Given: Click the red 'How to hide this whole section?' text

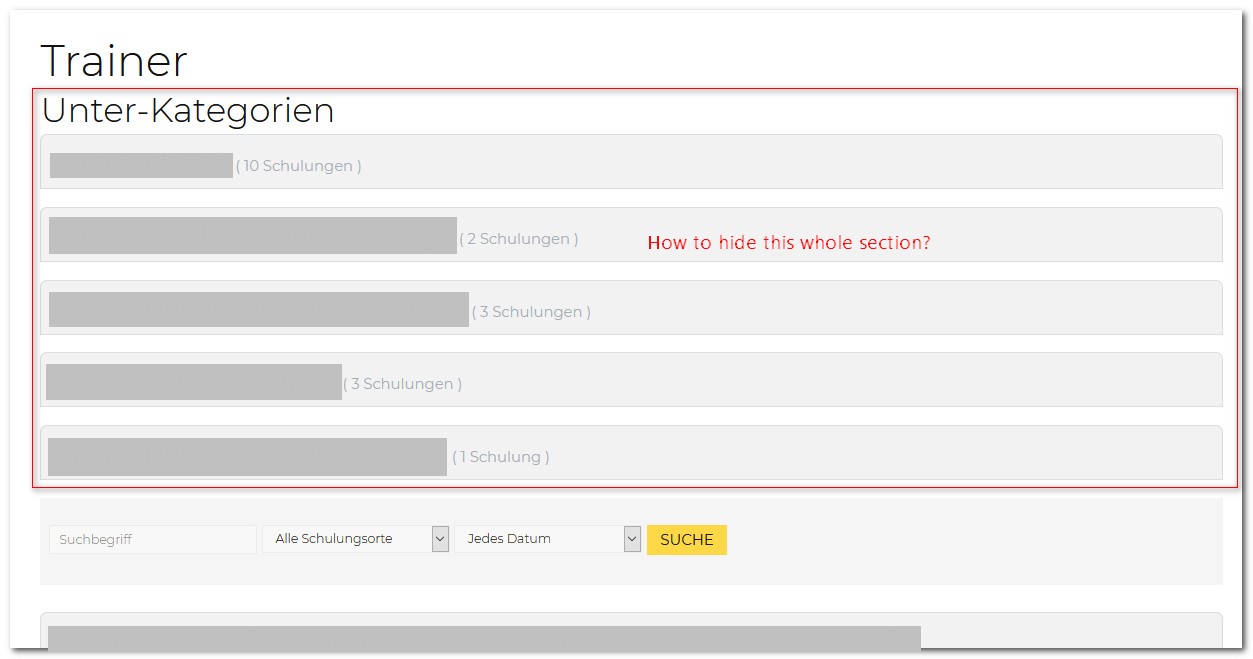Looking at the screenshot, I should 788,243.
